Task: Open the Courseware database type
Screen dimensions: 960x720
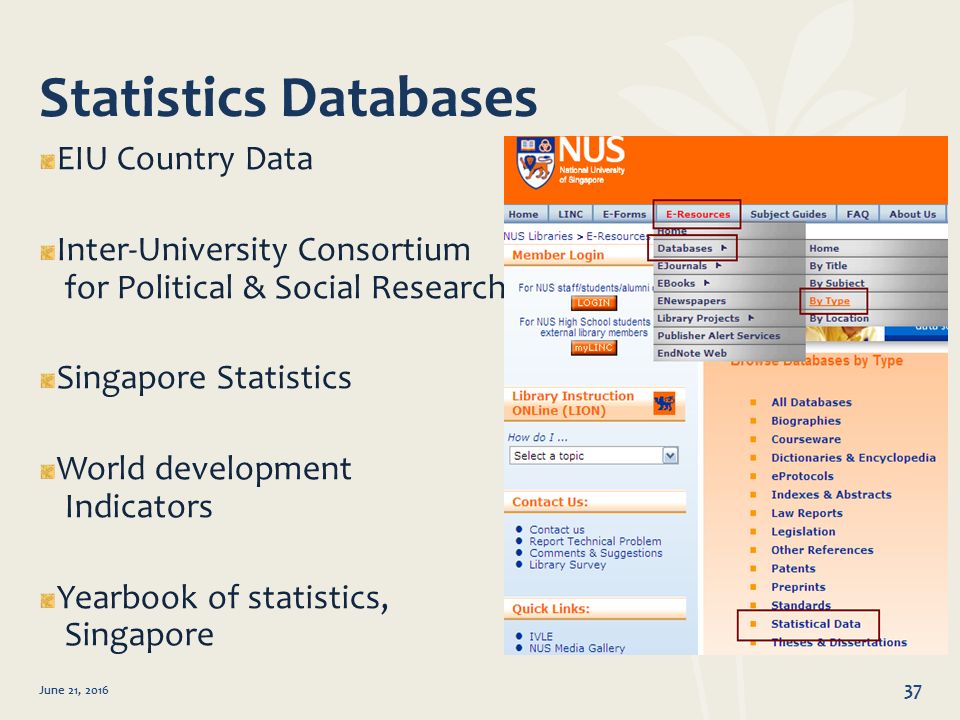Action: (x=806, y=439)
